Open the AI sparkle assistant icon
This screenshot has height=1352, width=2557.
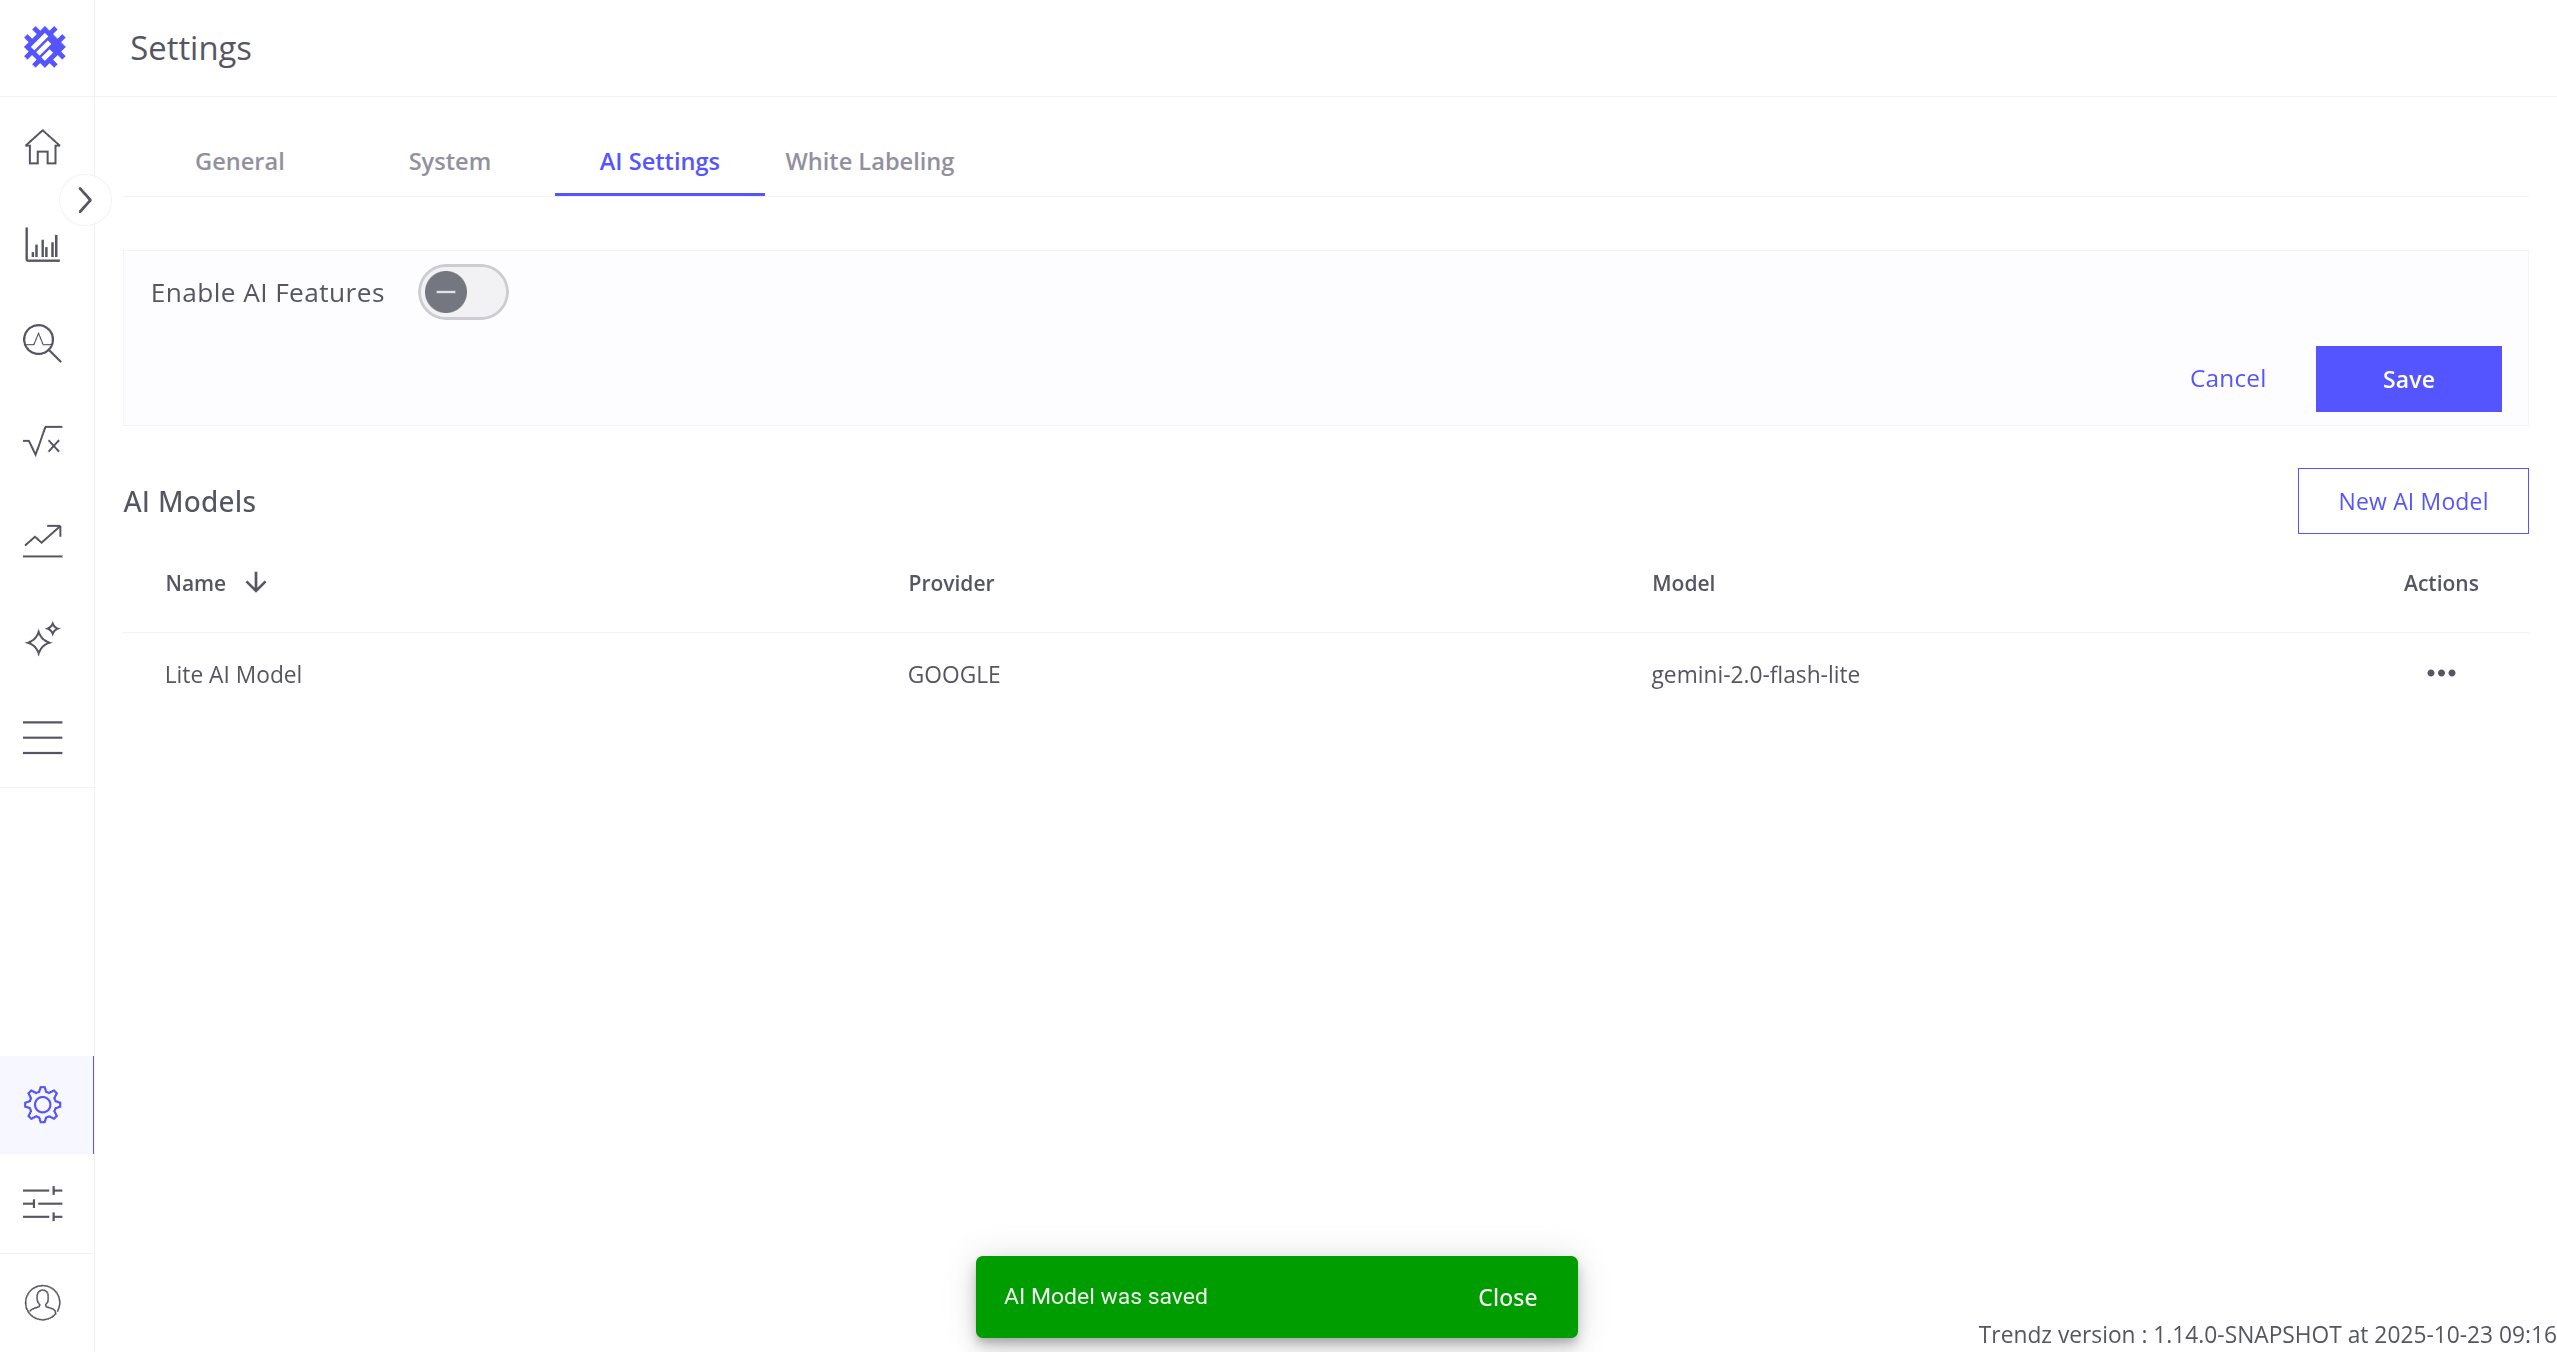point(42,638)
